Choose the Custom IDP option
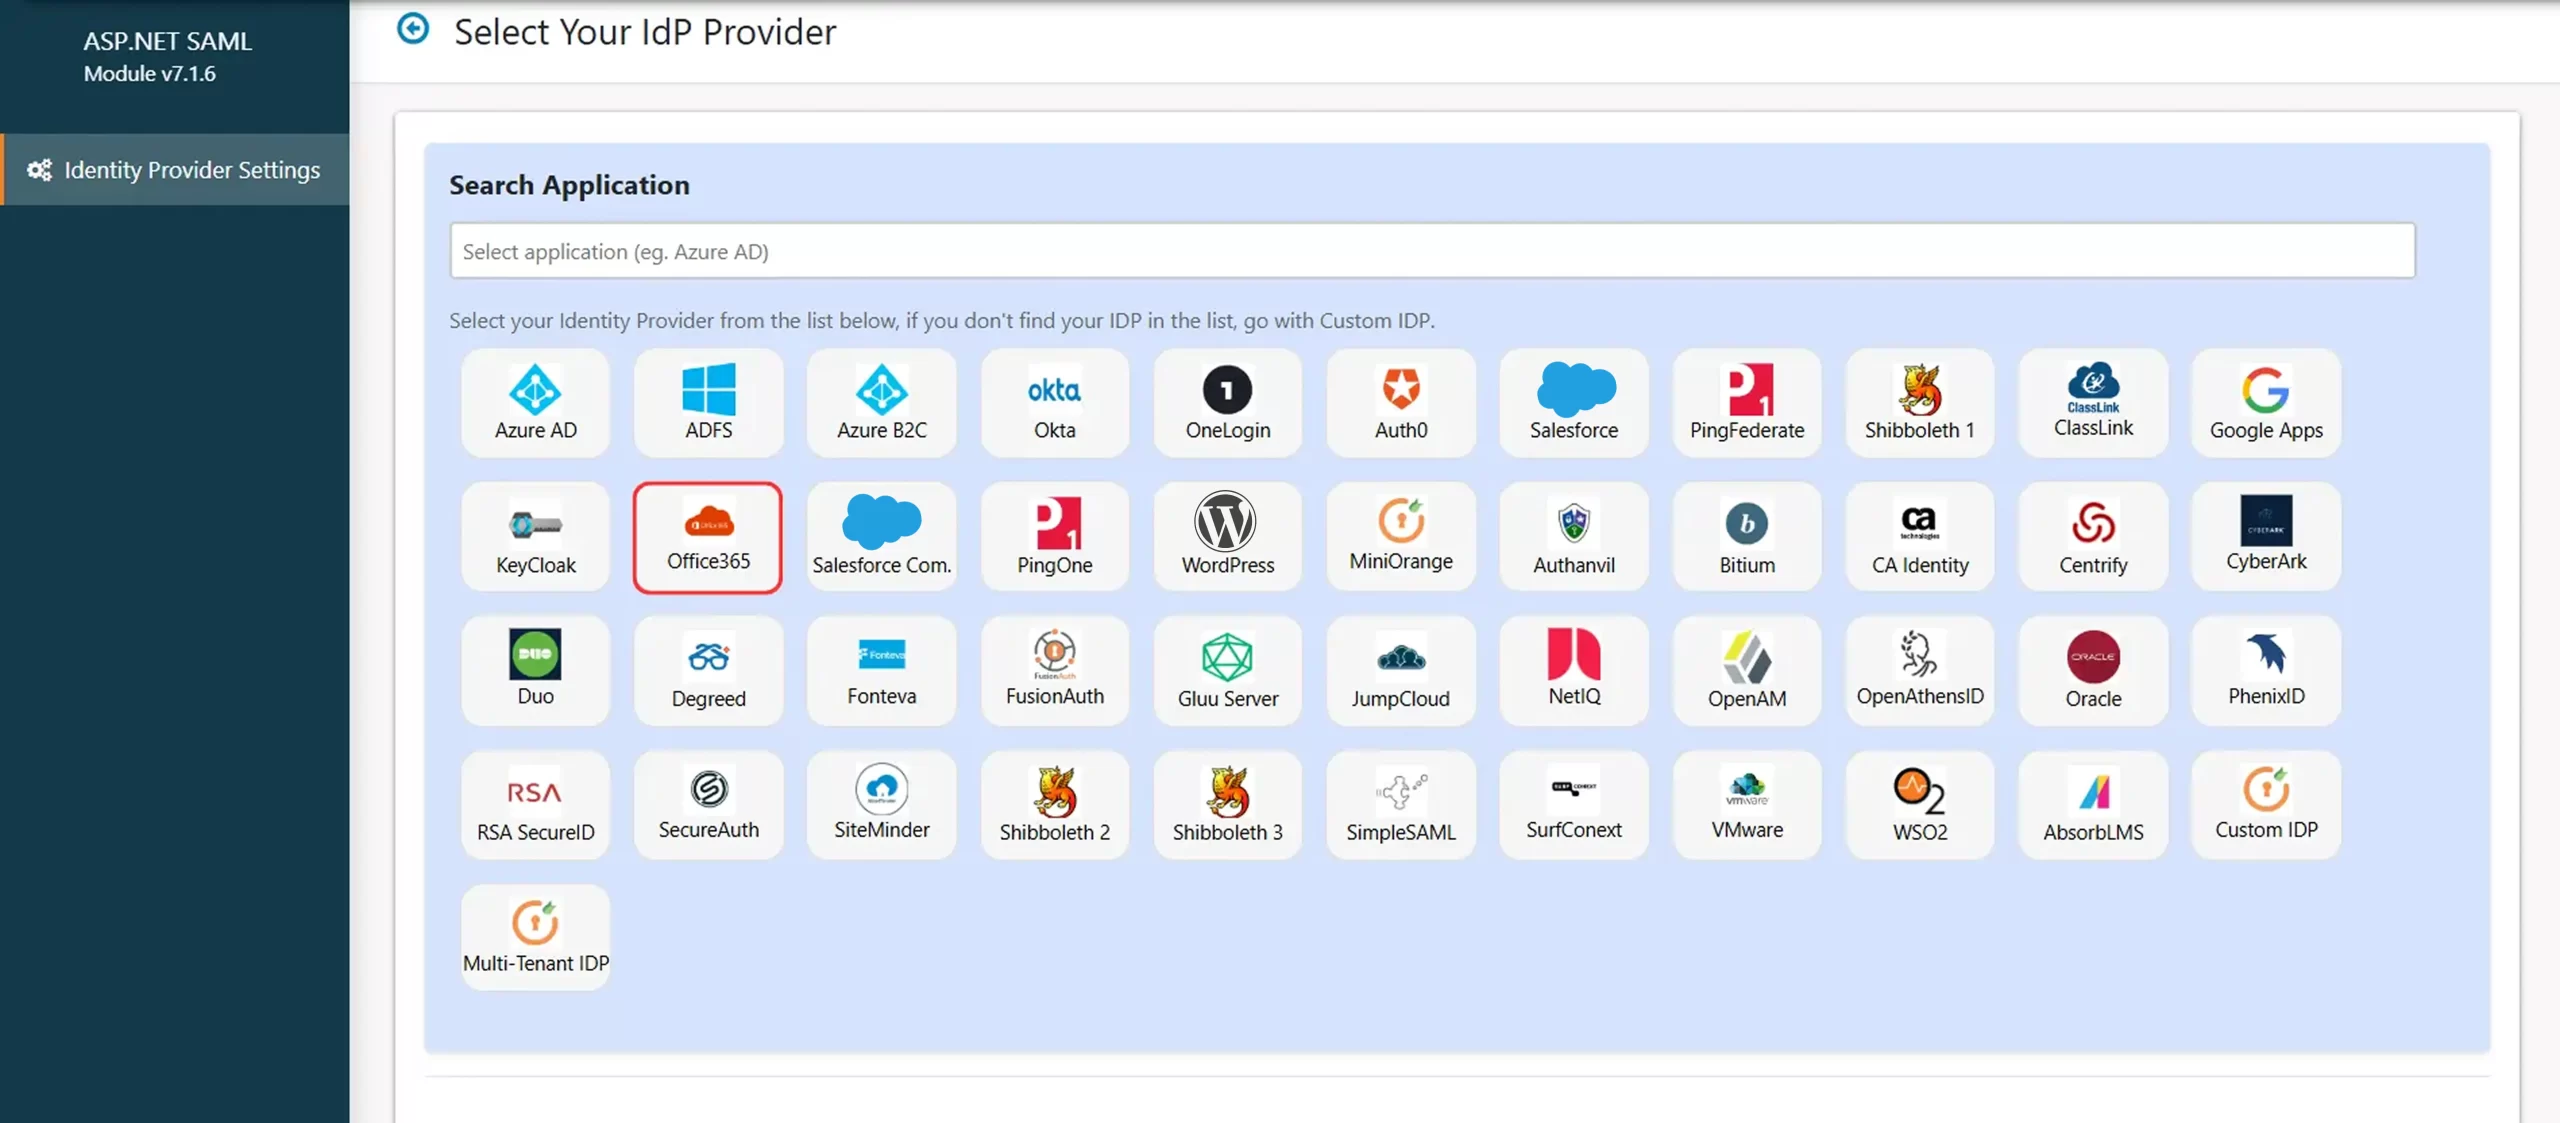Image resolution: width=2560 pixels, height=1123 pixels. pos(2265,805)
